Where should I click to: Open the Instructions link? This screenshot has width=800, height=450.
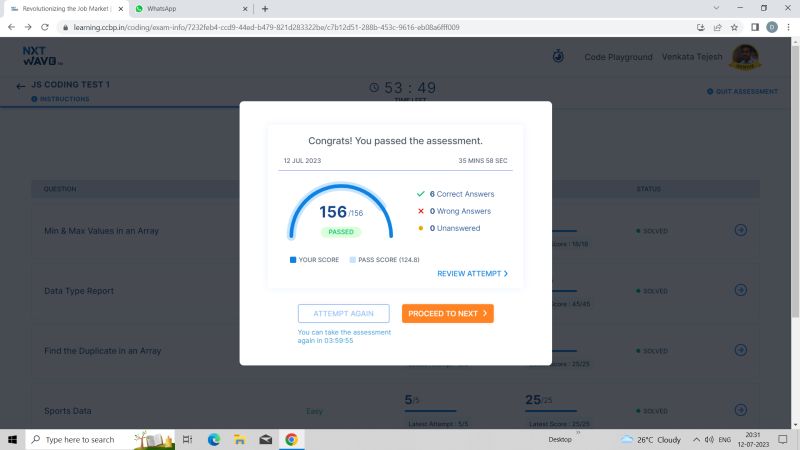tap(60, 99)
